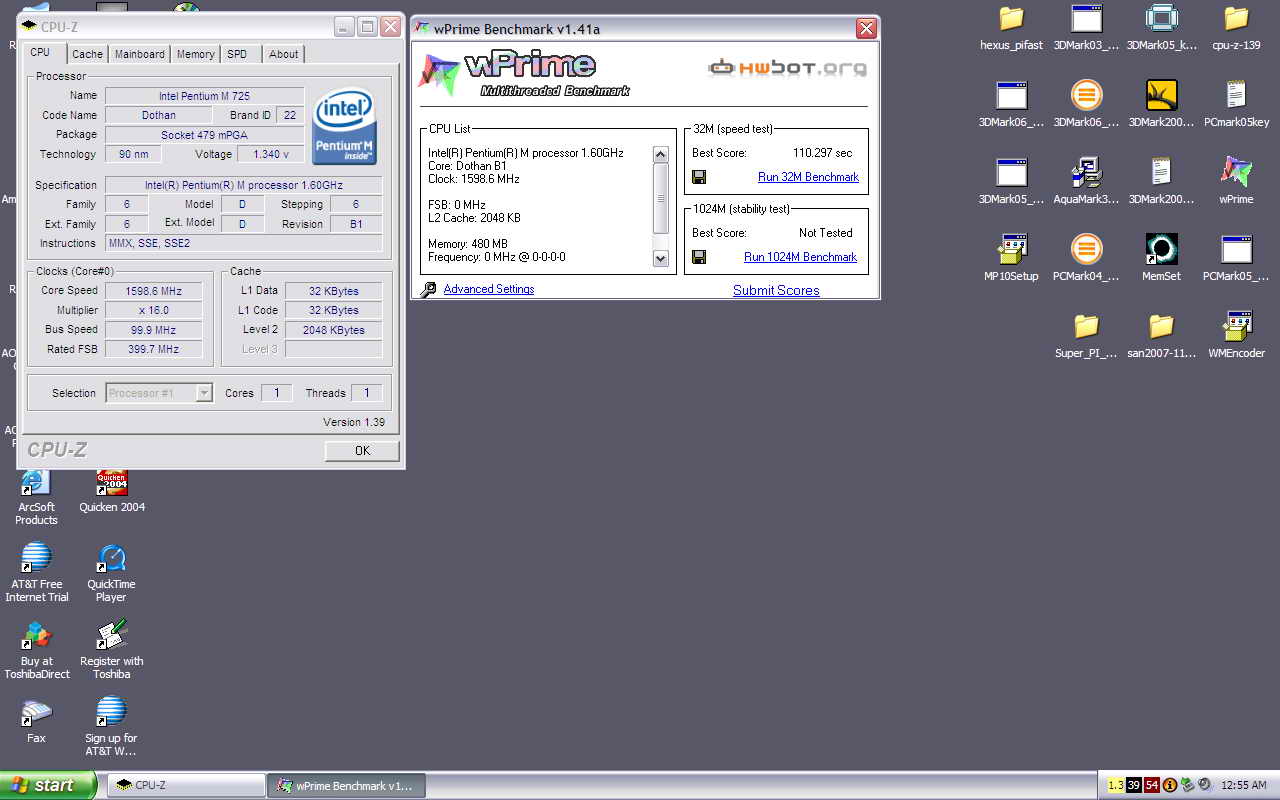Viewport: 1280px width, 800px height.
Task: Click the taskbar clock showing 12:55 AM
Action: point(1243,785)
